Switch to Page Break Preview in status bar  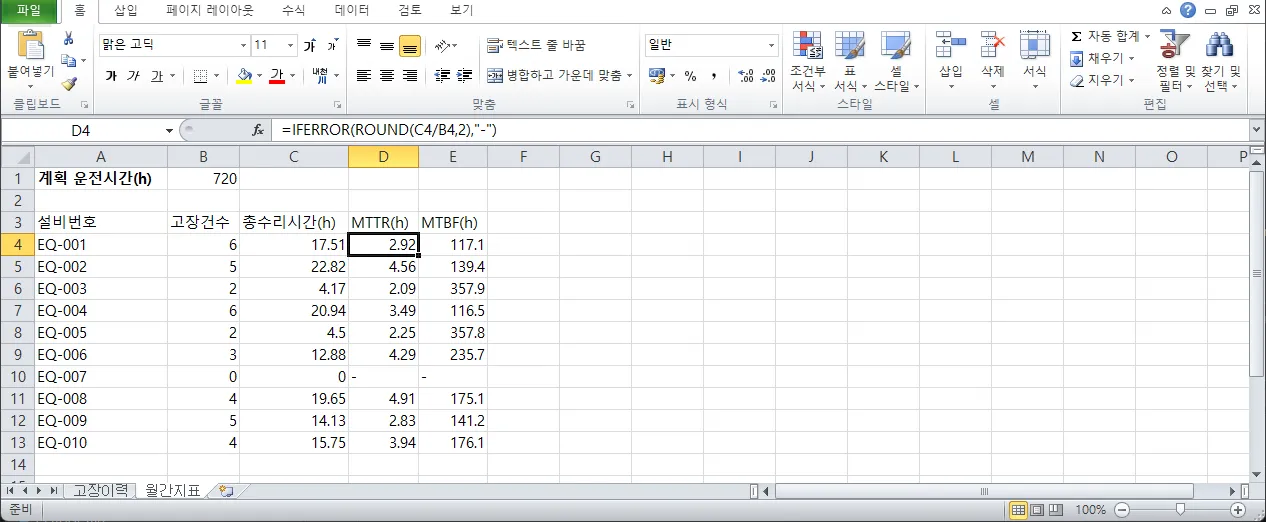pos(1057,510)
